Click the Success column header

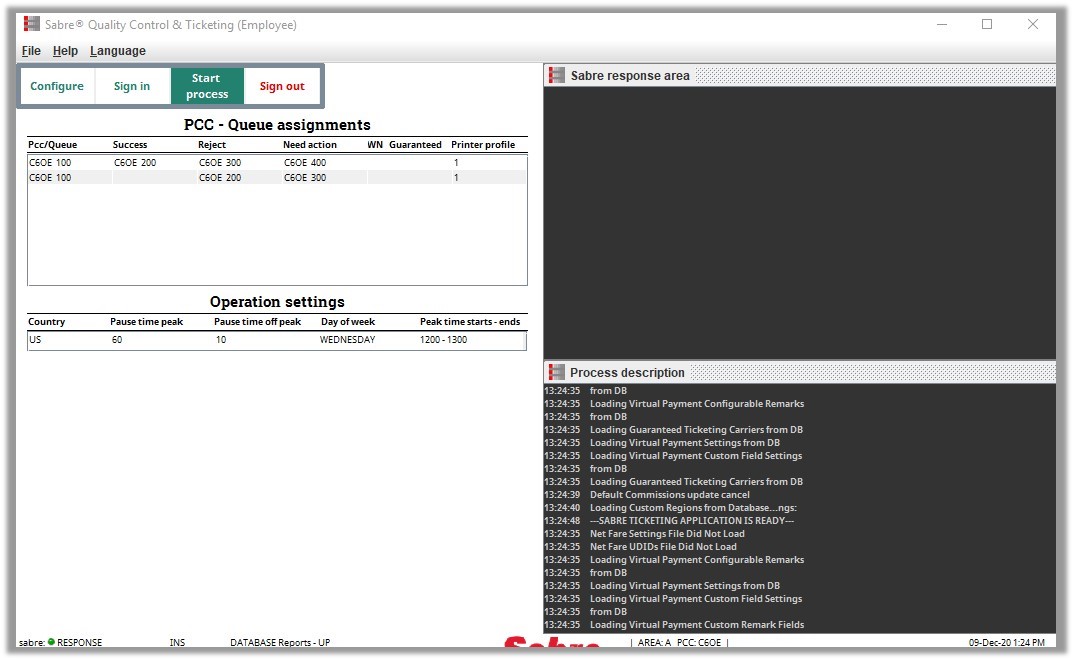coord(130,144)
